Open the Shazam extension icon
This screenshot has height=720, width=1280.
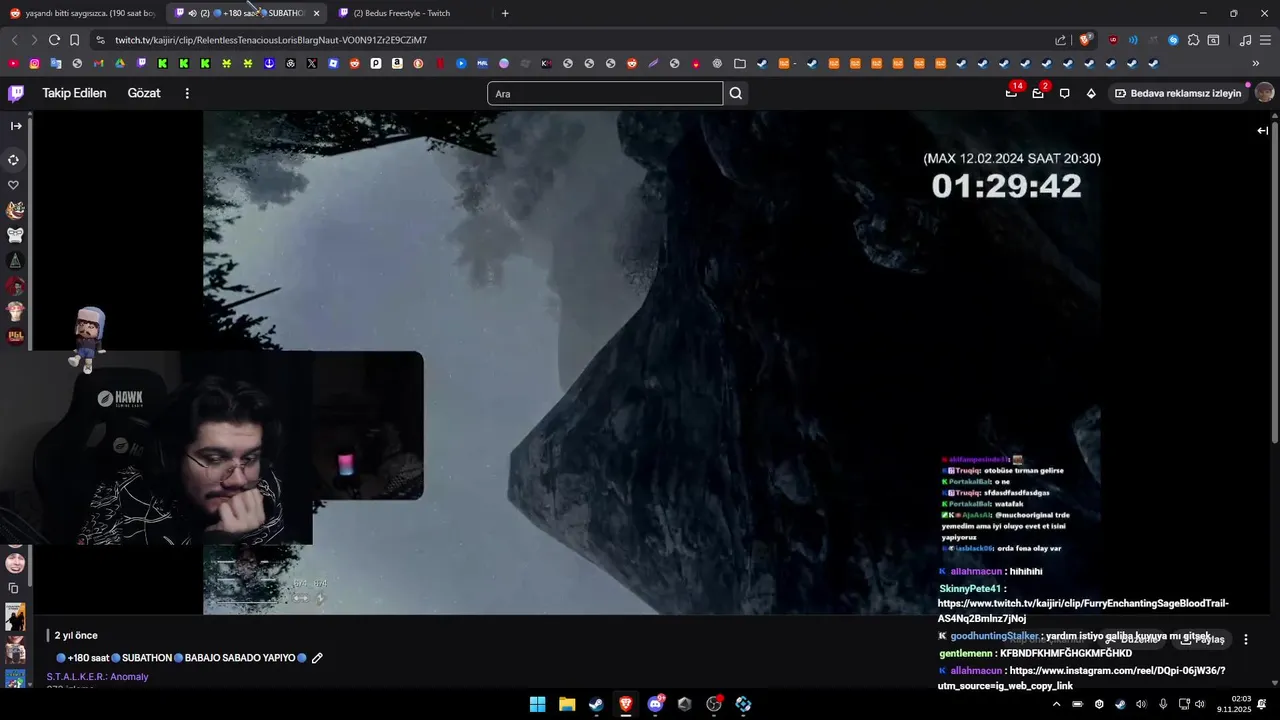[x=1173, y=40]
